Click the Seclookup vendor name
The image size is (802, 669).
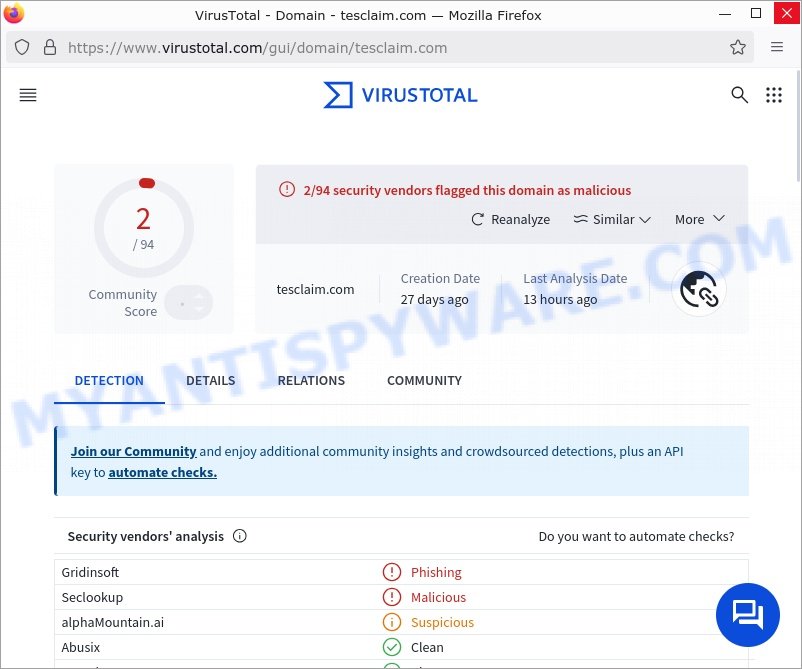(x=92, y=597)
